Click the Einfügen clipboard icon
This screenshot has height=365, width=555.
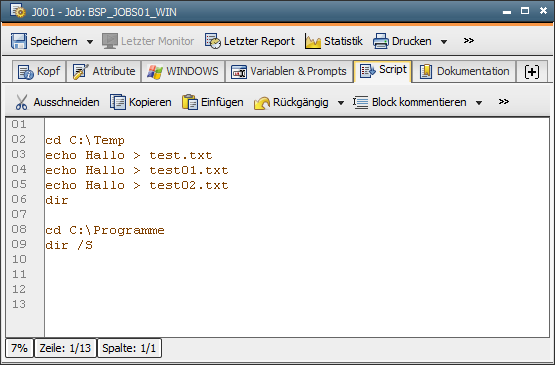tap(190, 102)
